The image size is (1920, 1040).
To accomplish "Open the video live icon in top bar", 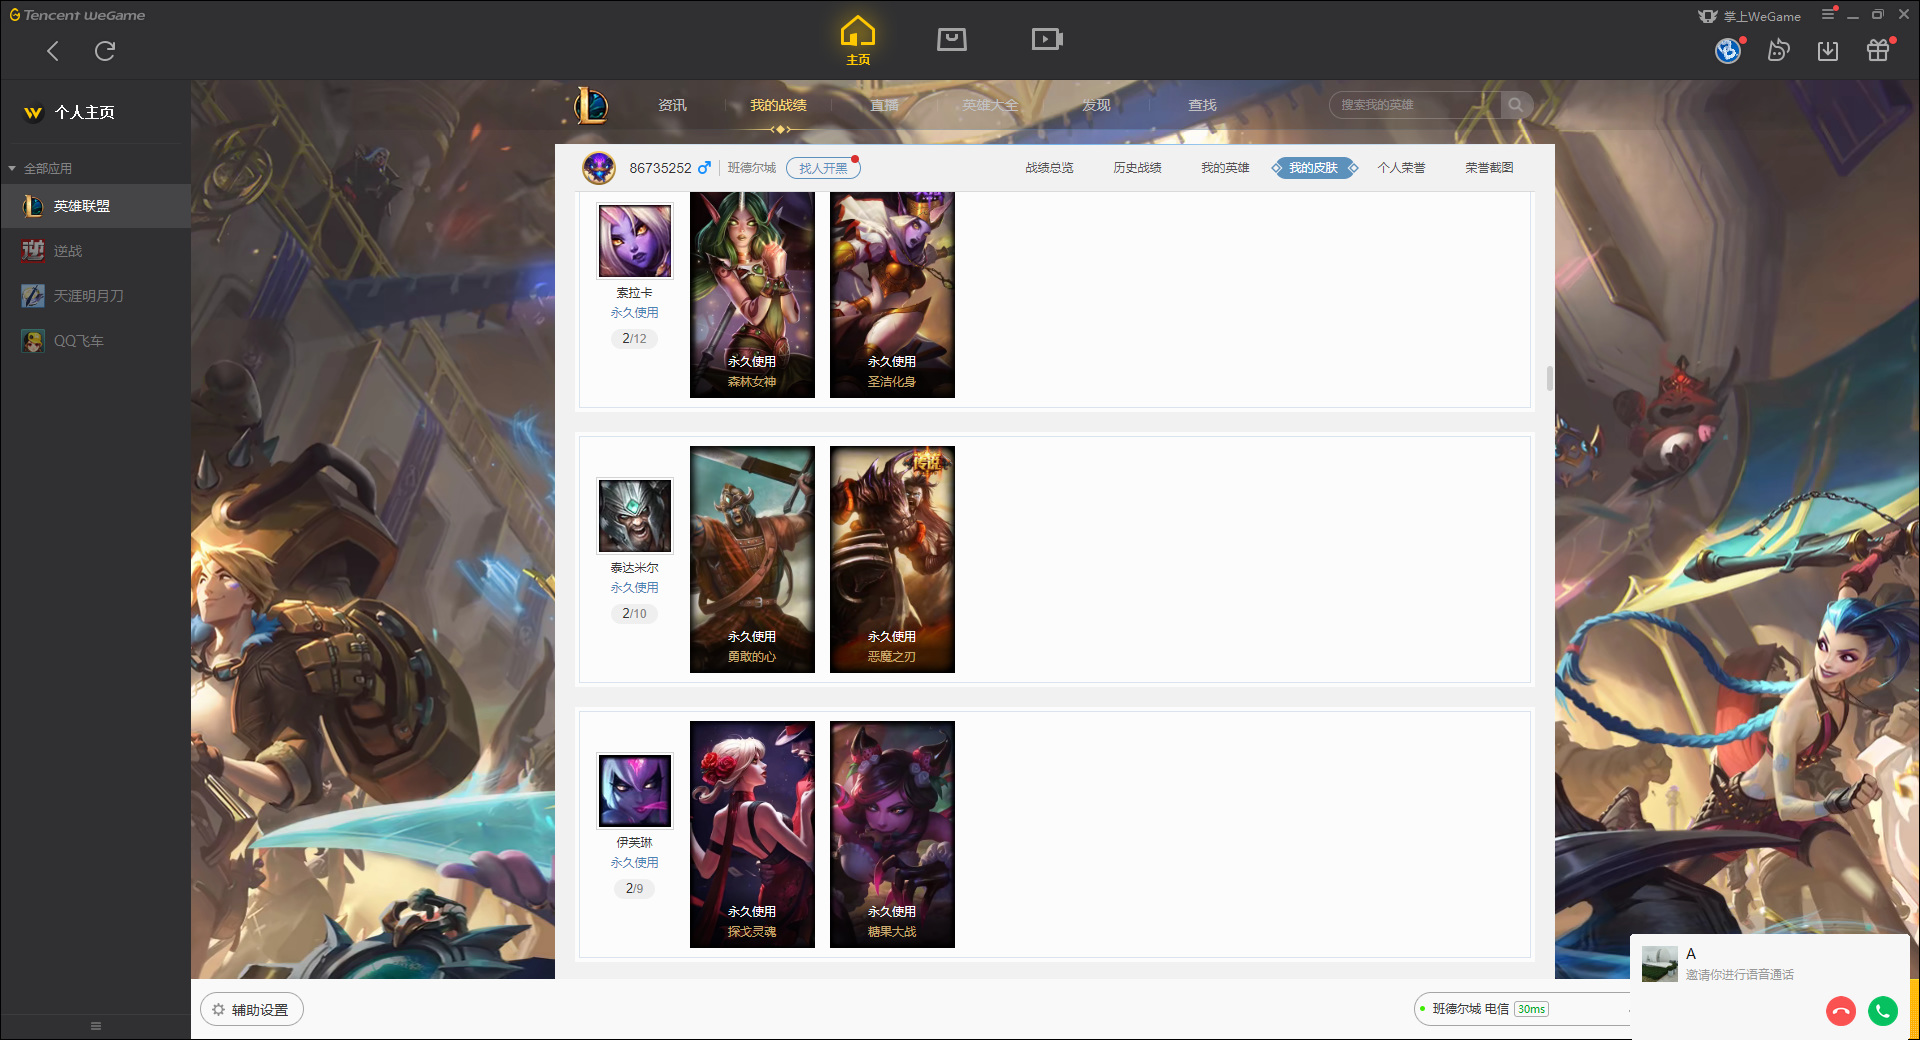I will [x=1047, y=39].
